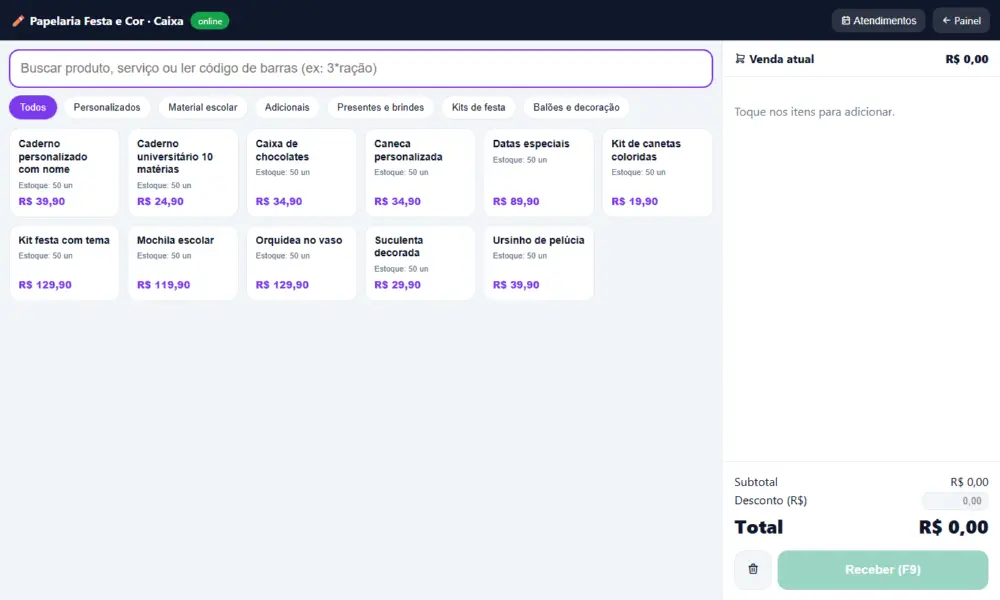Image resolution: width=1000 pixels, height=600 pixels.
Task: Select the Kits de festa filter
Action: click(478, 107)
